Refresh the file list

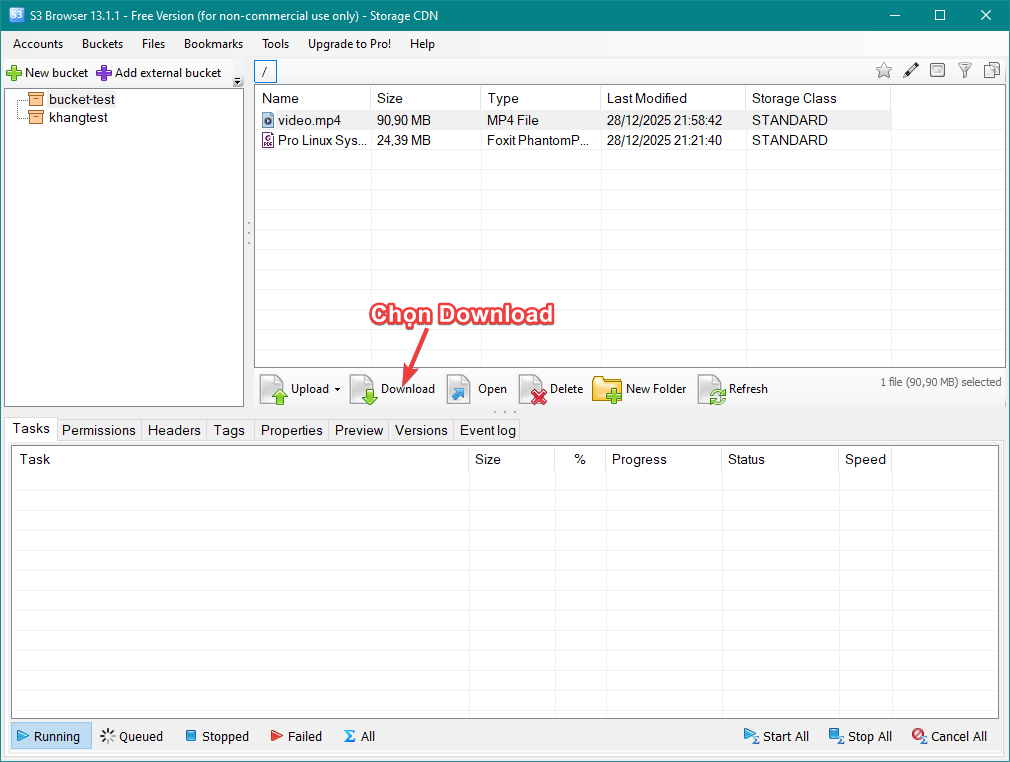point(733,389)
